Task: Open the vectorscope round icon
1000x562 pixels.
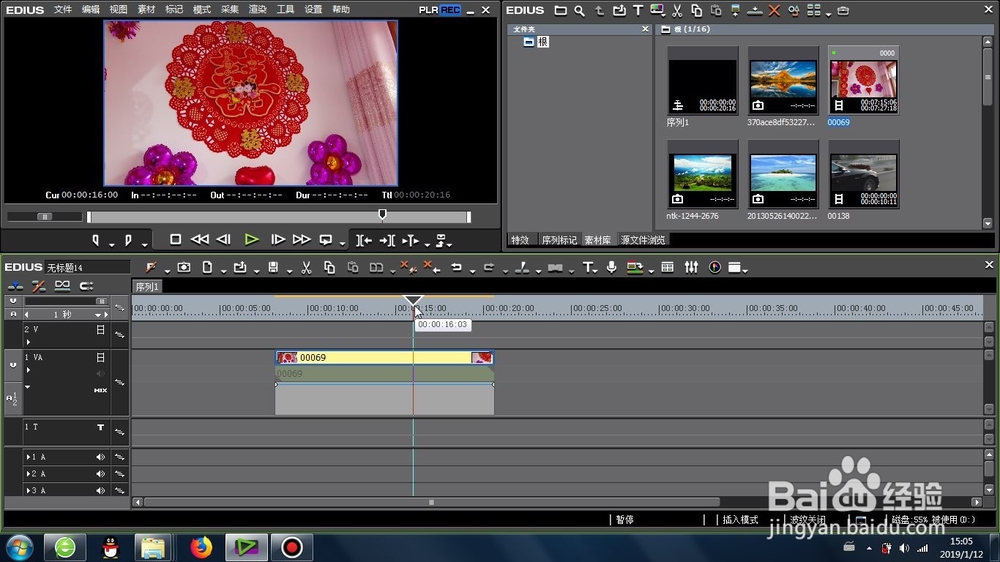Action: [715, 267]
